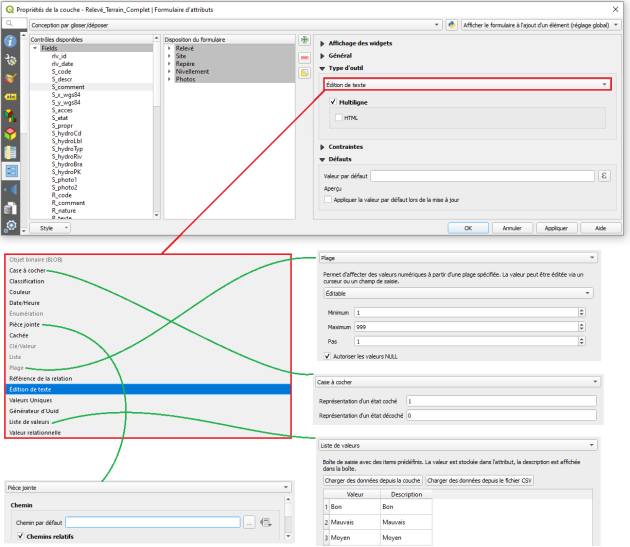630x547 pixels.
Task: Expand the Général section
Action: pos(322,56)
